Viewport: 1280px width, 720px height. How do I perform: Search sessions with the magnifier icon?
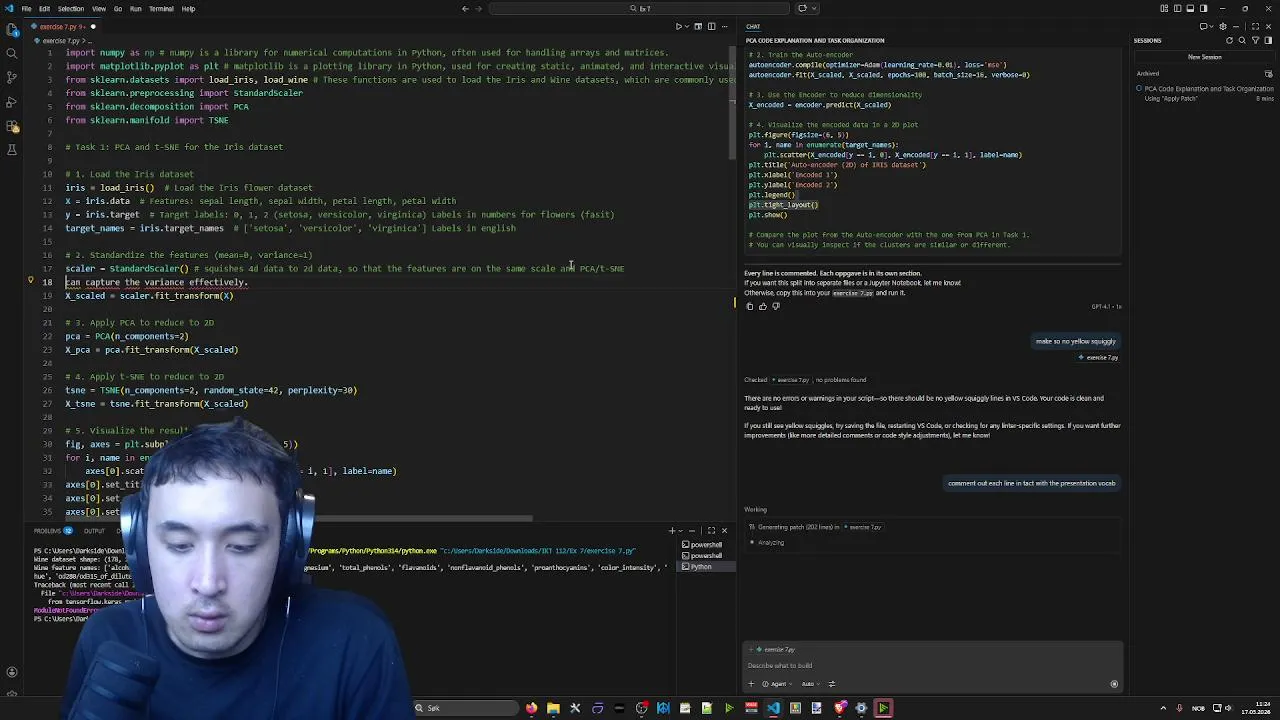[x=1242, y=40]
